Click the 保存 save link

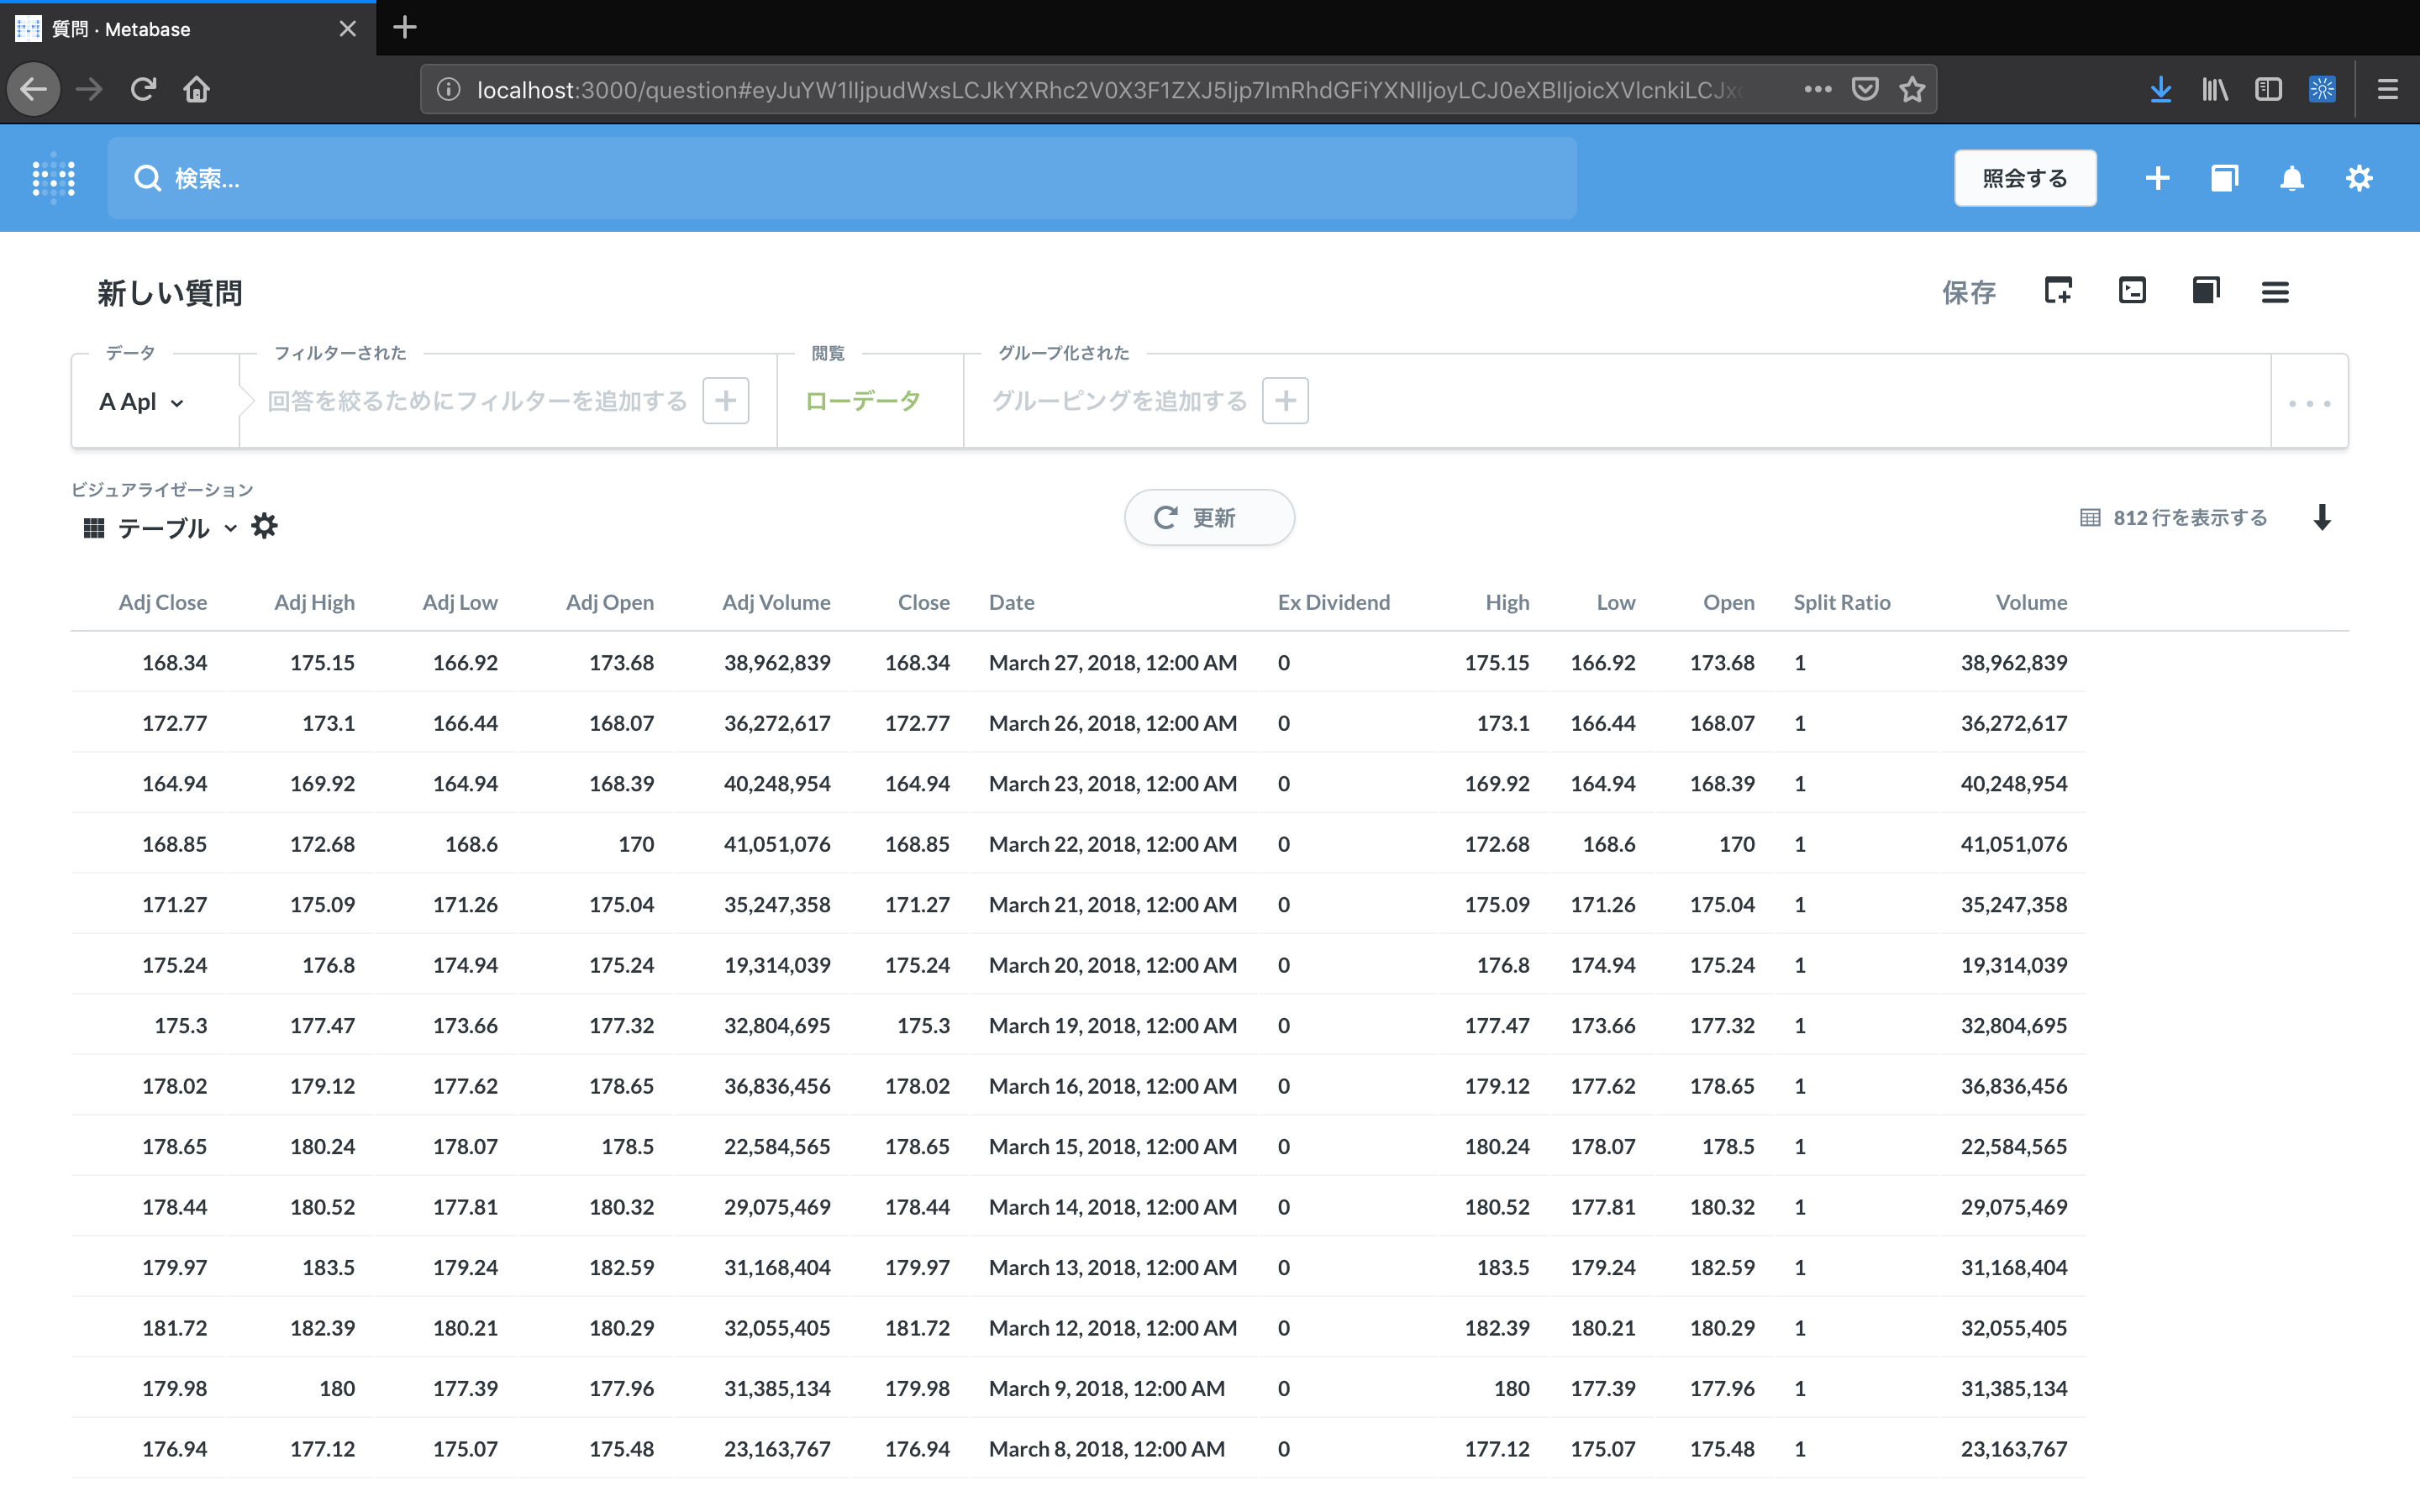coord(1968,292)
